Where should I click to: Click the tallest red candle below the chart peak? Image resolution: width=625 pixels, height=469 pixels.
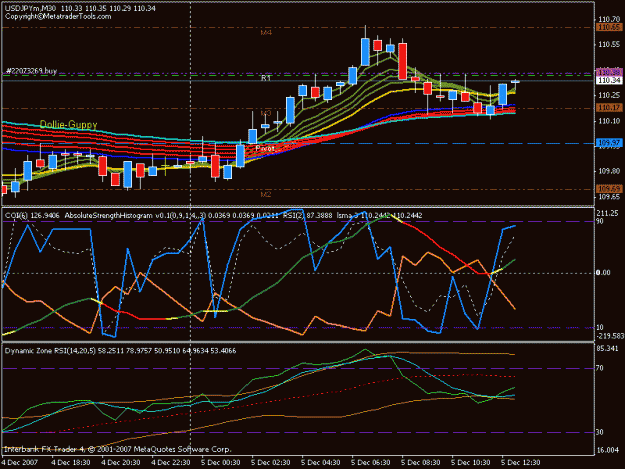pyautogui.click(x=403, y=61)
